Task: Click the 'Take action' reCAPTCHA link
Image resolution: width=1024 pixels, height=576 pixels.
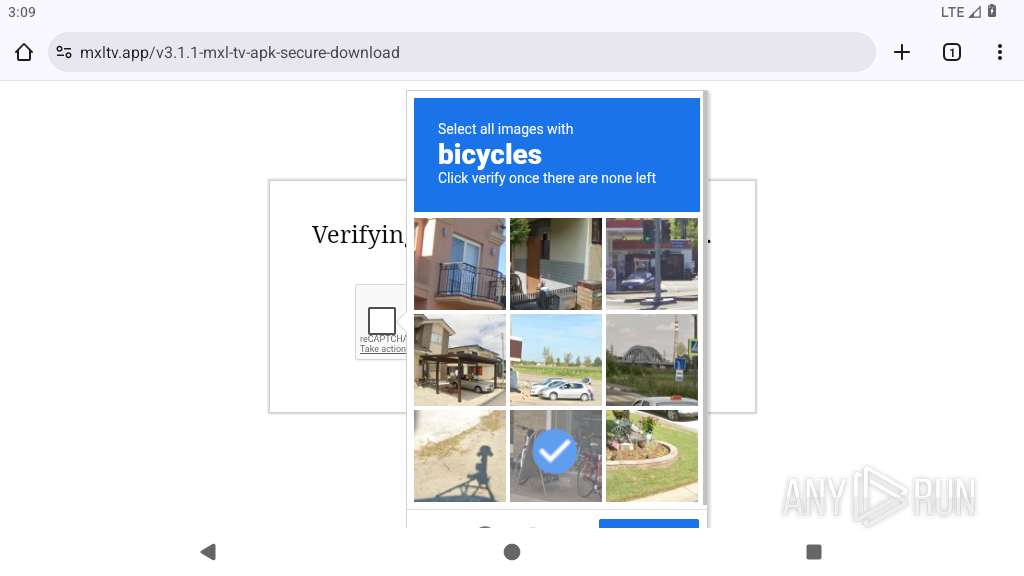Action: point(383,349)
